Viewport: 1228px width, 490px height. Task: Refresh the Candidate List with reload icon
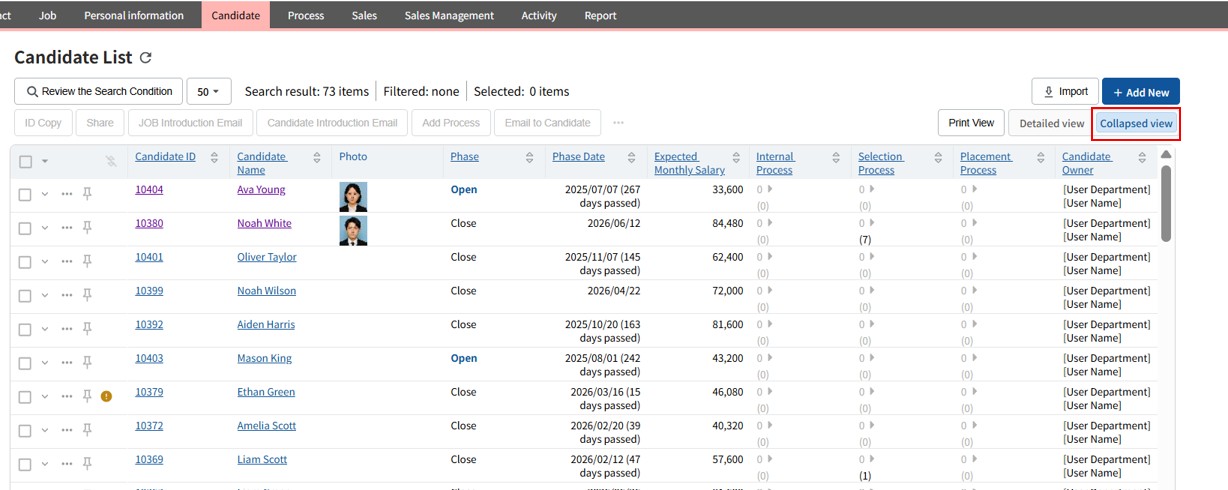coord(146,58)
